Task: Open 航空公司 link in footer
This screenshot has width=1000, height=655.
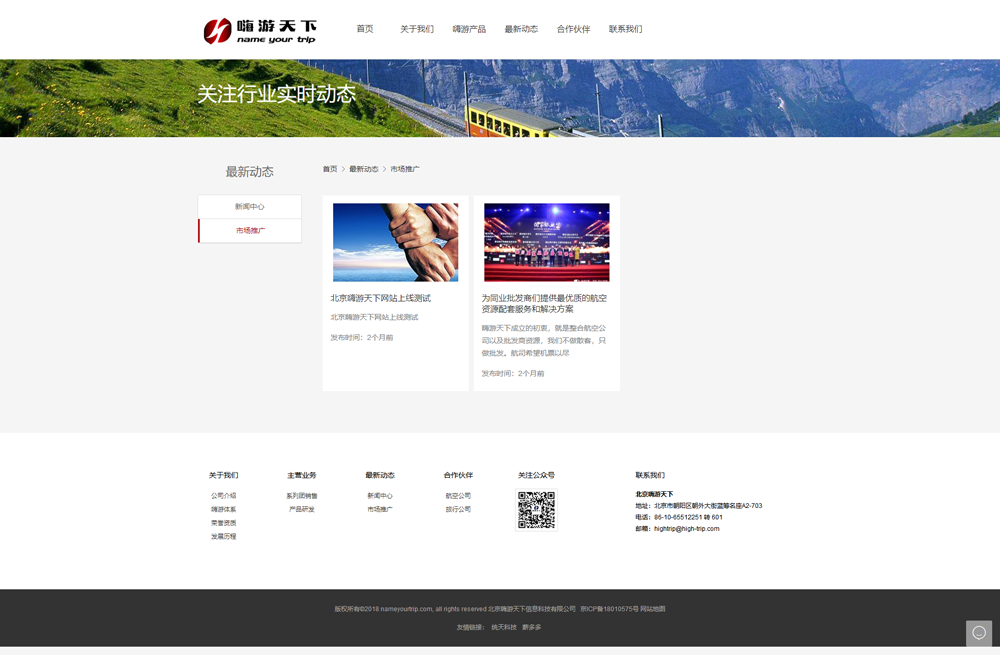Action: (x=458, y=496)
